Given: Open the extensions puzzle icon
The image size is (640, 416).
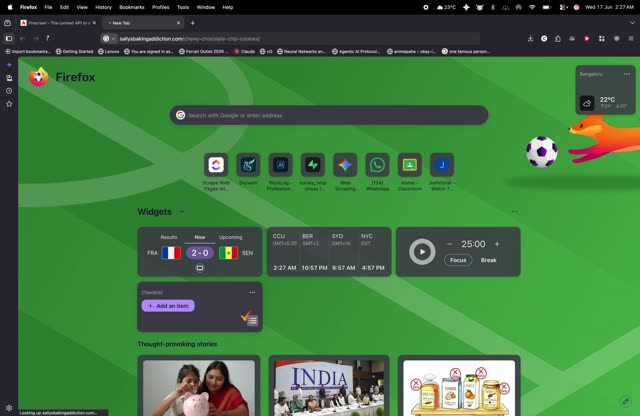Looking at the screenshot, I should coord(558,38).
